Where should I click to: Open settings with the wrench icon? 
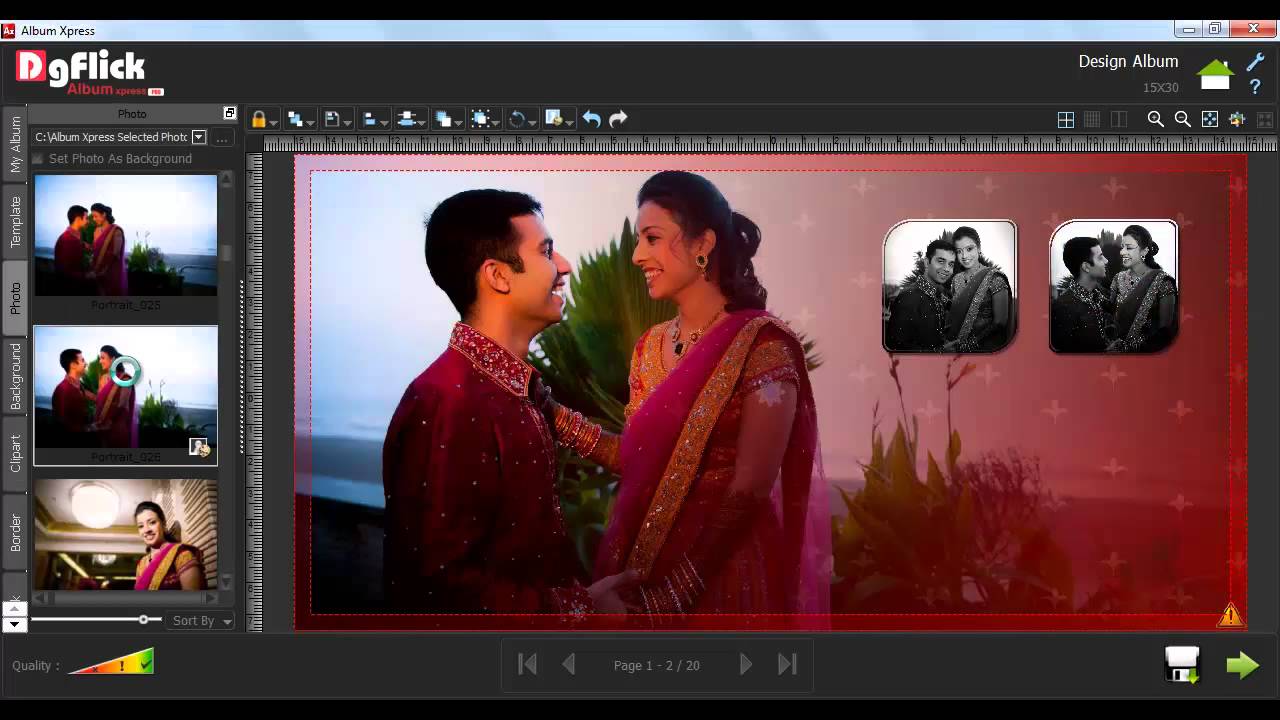tap(1255, 62)
